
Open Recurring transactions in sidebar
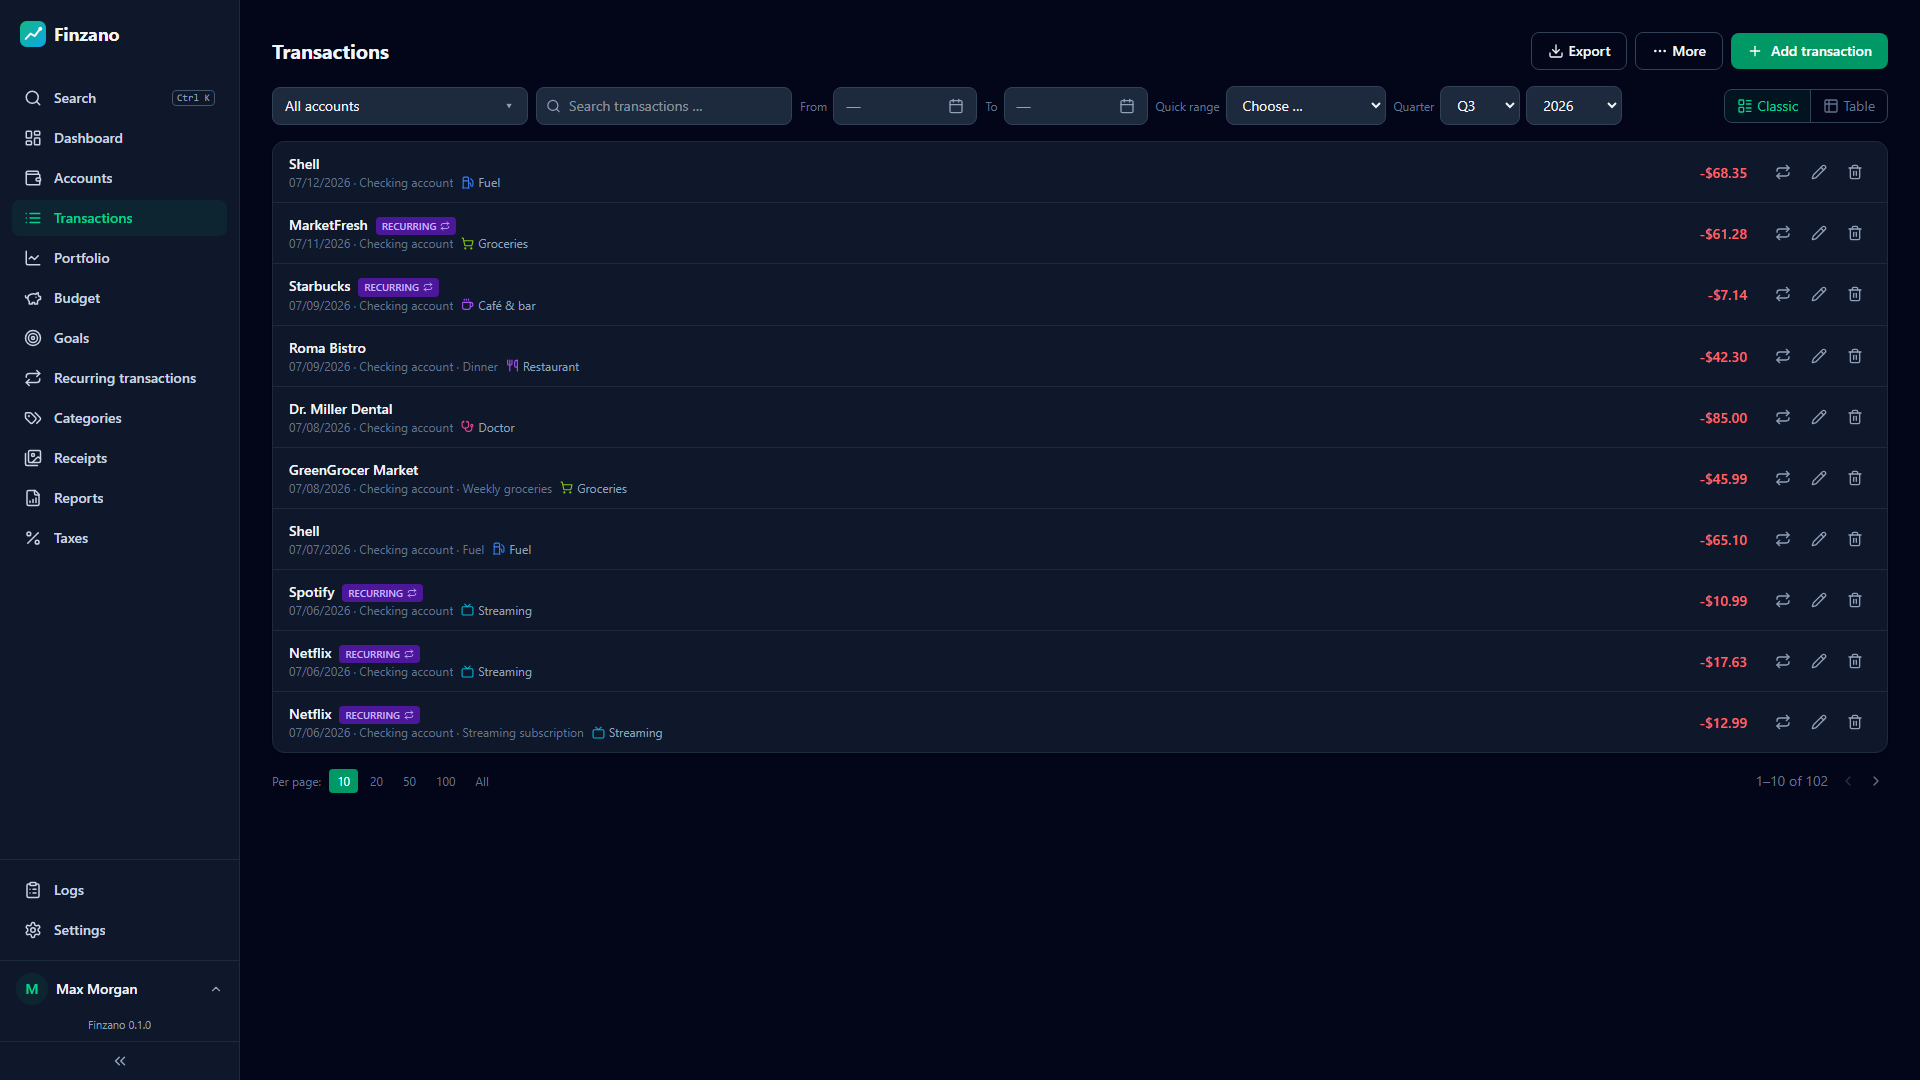pos(120,378)
